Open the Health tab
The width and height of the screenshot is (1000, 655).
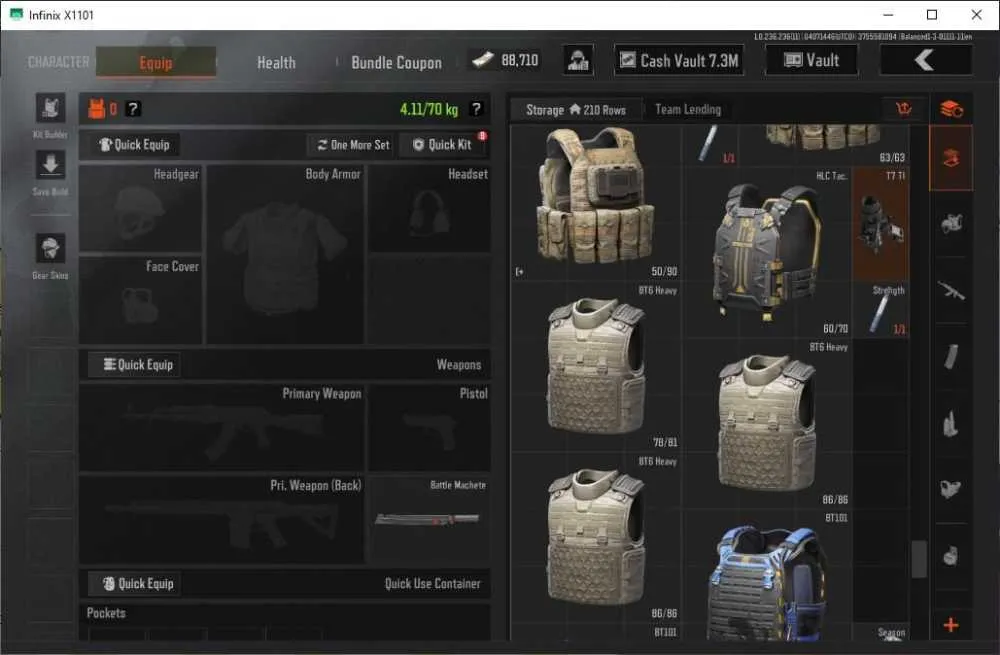pos(276,63)
